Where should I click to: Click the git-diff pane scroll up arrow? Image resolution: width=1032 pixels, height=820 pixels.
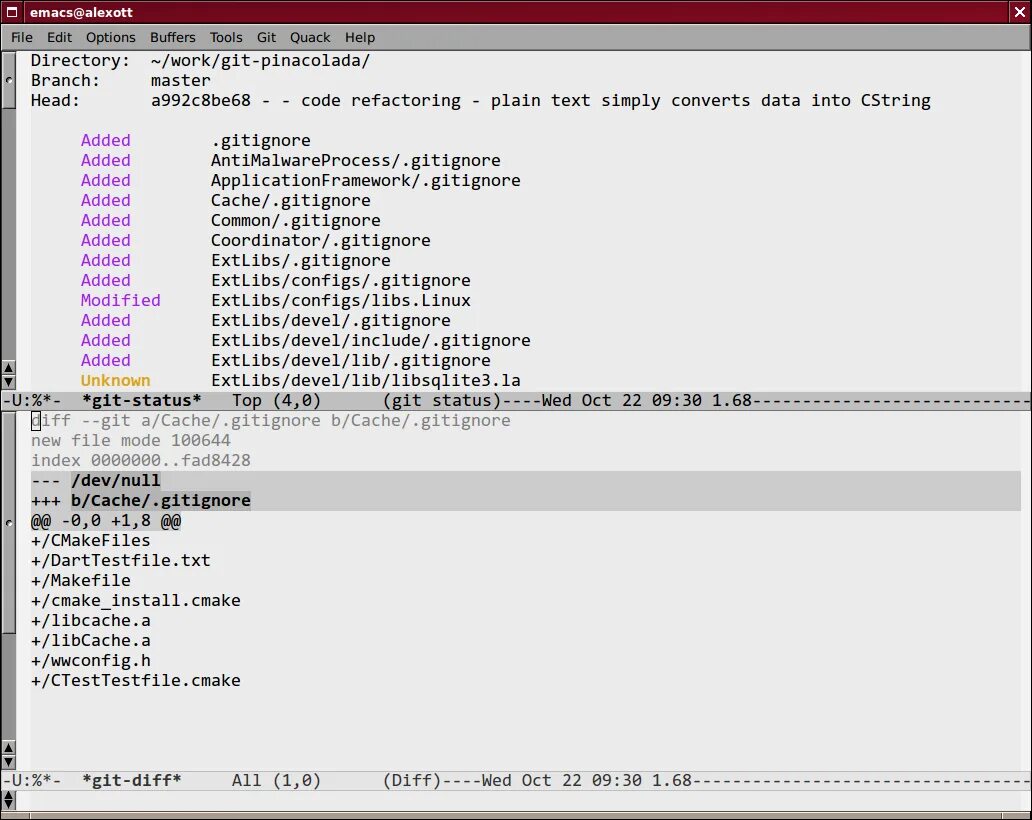click(9, 748)
